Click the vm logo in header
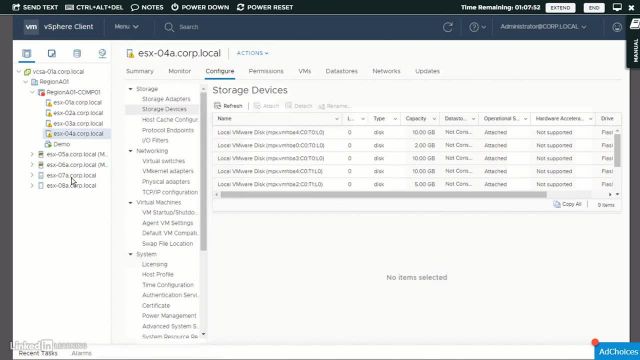640x360 pixels. 31,27
